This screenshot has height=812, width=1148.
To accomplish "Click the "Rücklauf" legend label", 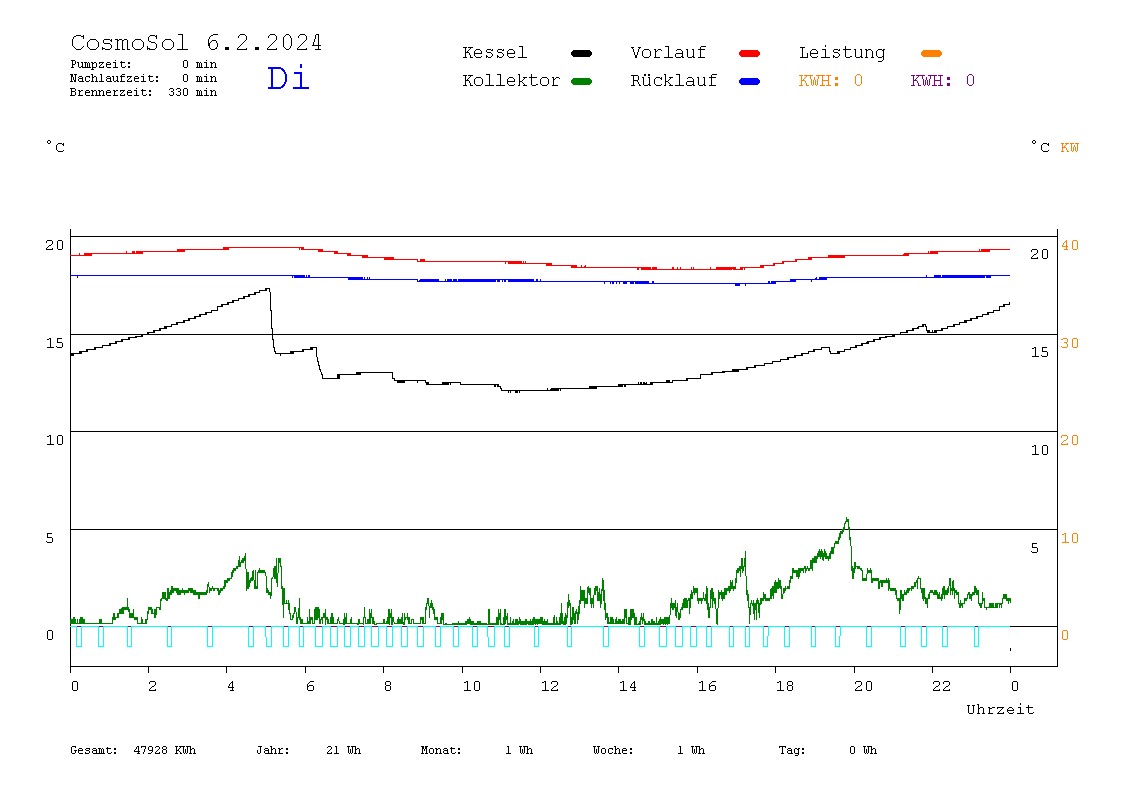I will [x=674, y=81].
